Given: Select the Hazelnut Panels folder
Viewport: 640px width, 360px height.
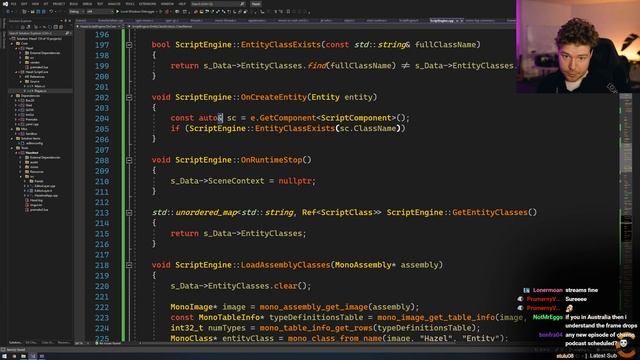Looking at the screenshot, I should 39,181.
